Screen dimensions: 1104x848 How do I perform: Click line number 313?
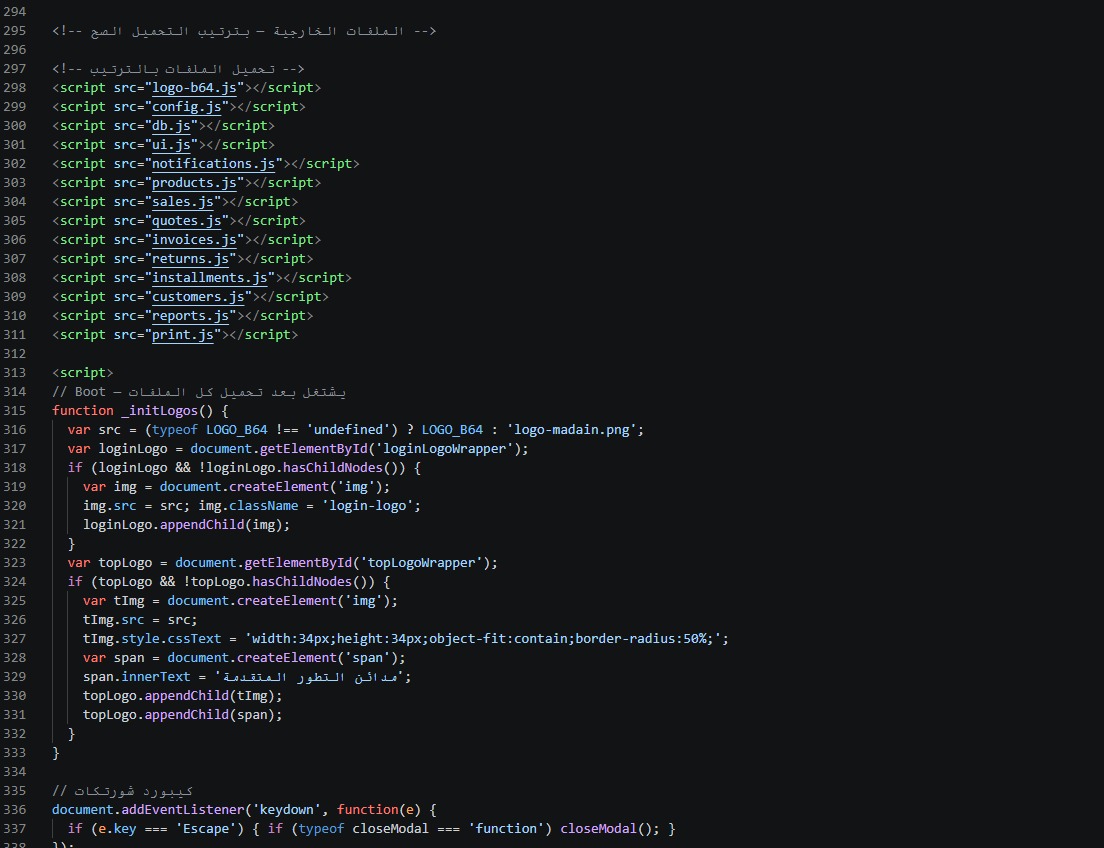coord(15,373)
